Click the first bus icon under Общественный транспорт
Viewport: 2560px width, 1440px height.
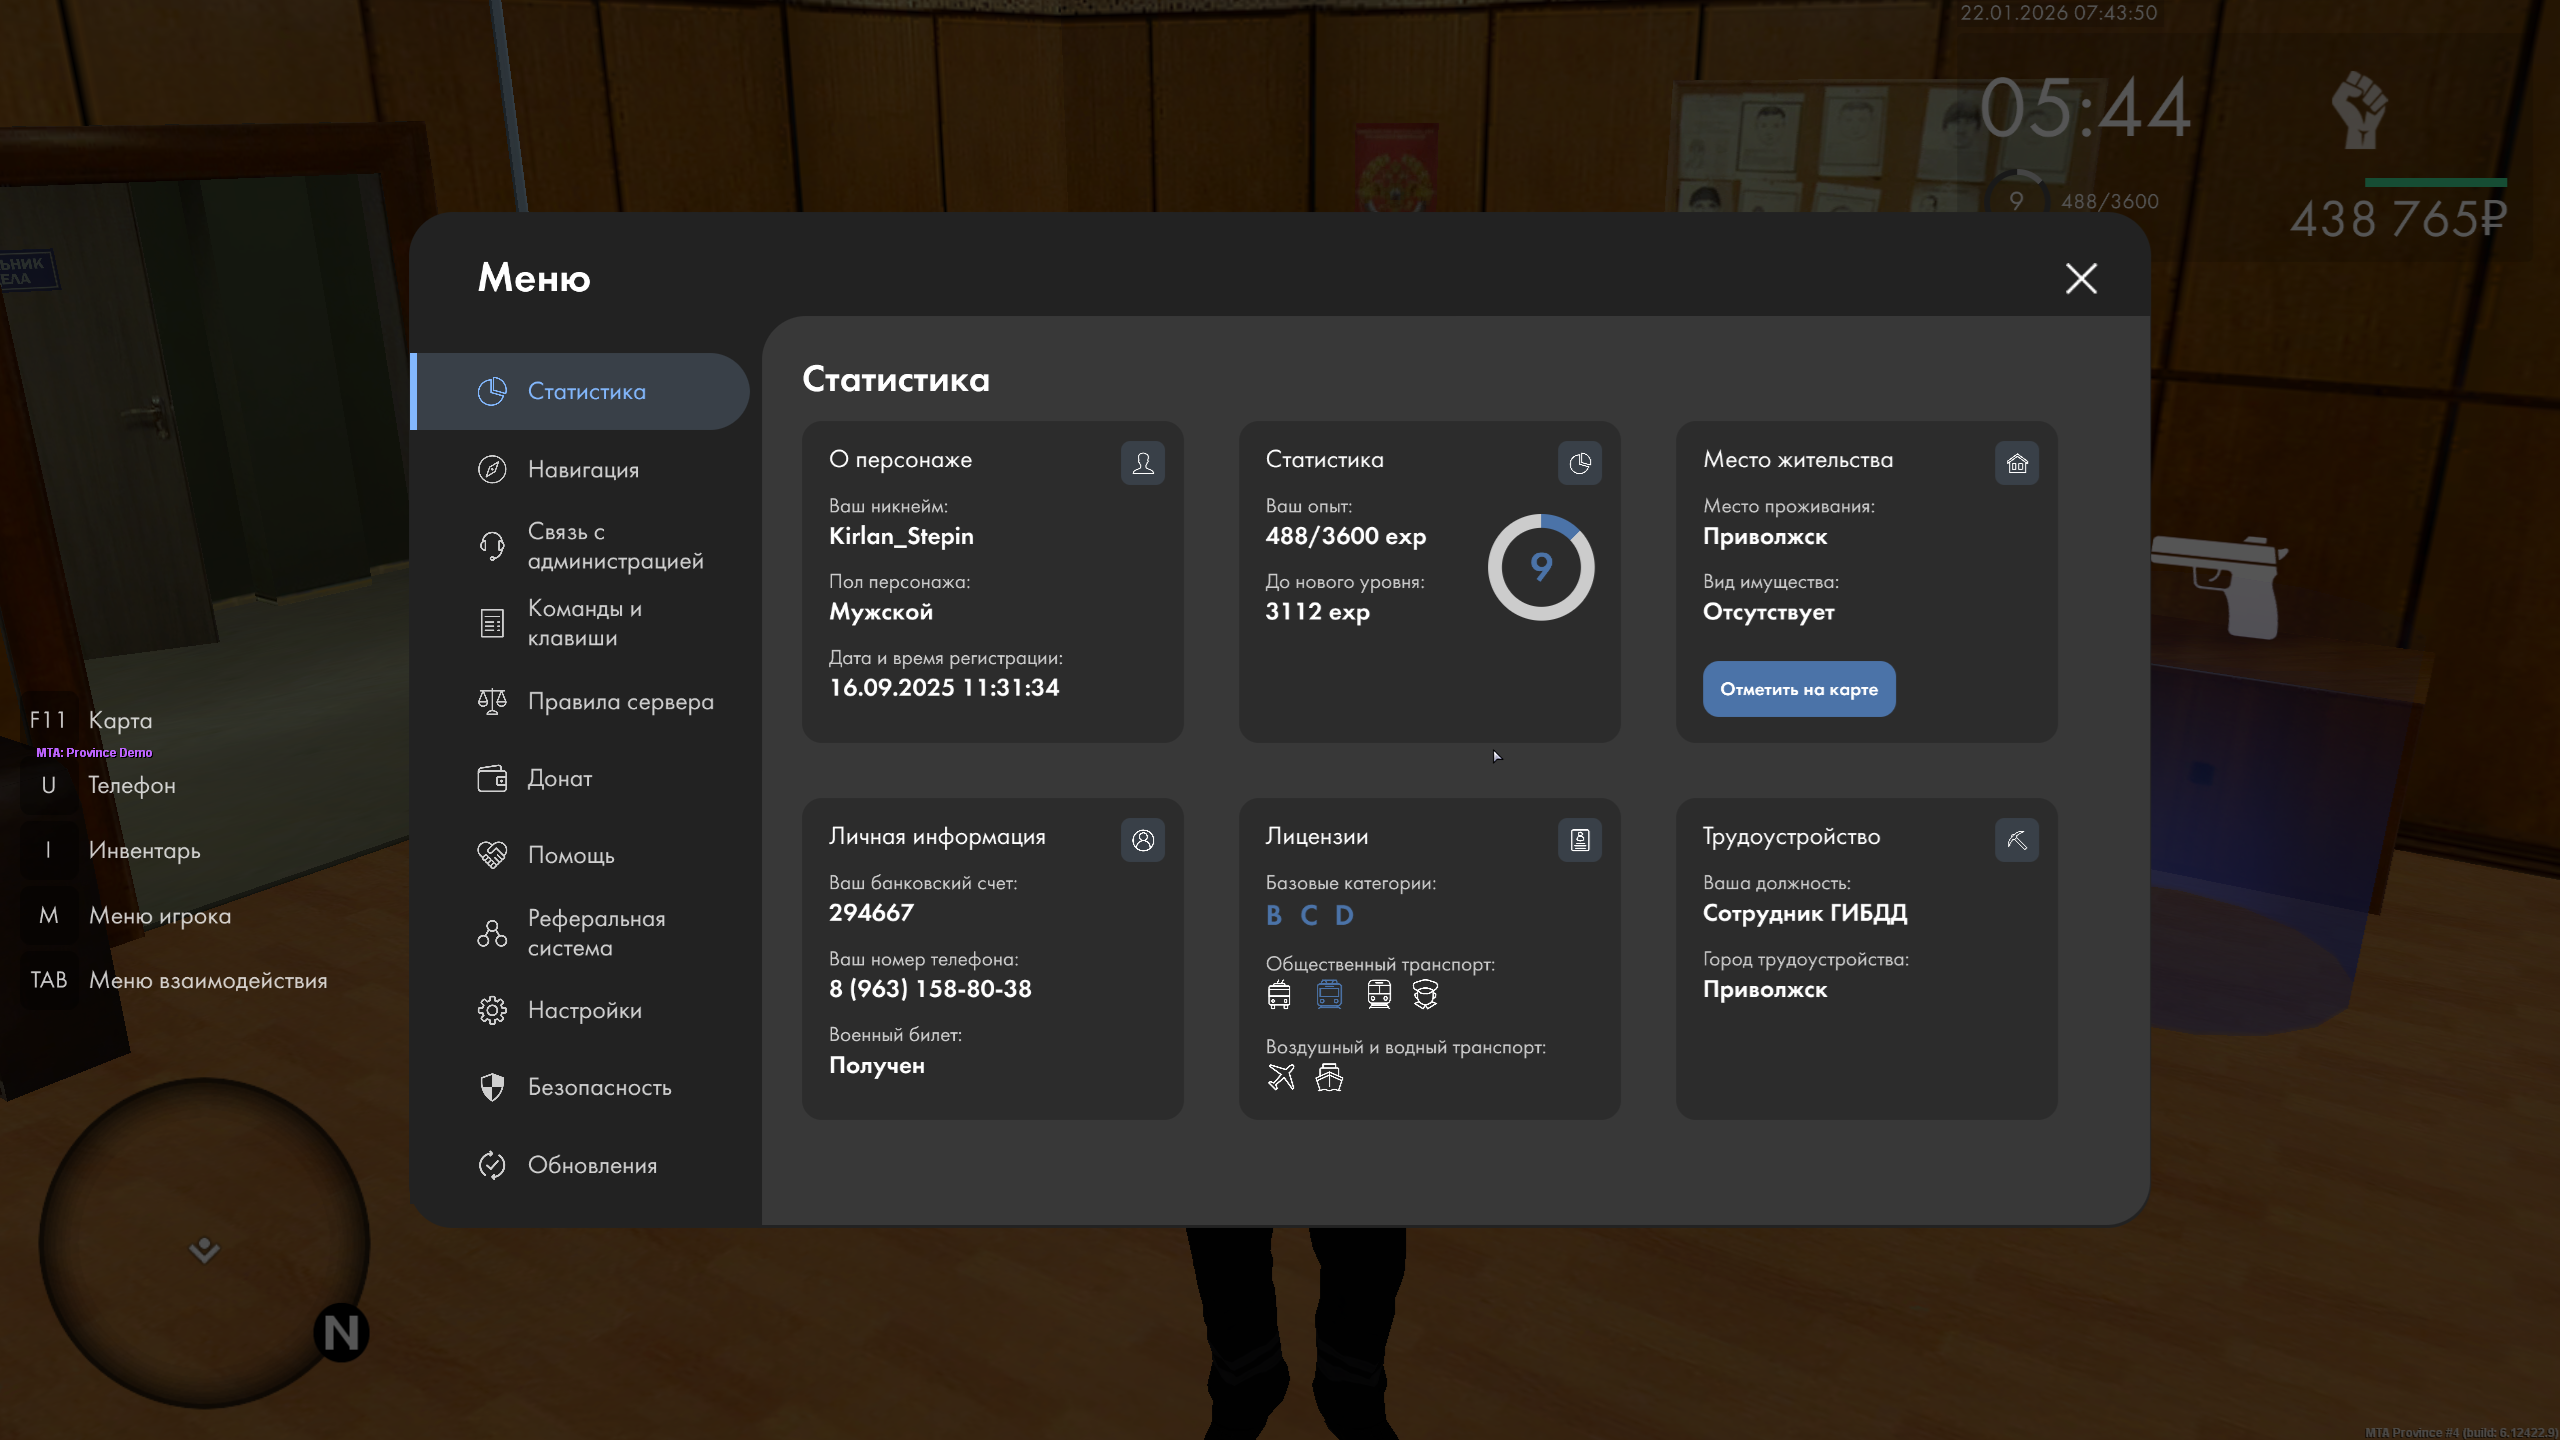point(1279,994)
